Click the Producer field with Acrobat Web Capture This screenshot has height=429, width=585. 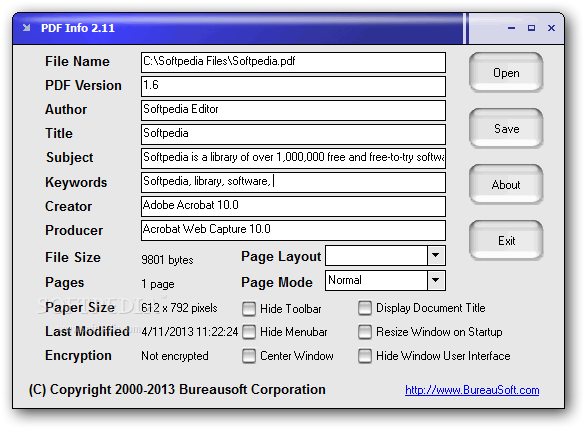pos(293,230)
